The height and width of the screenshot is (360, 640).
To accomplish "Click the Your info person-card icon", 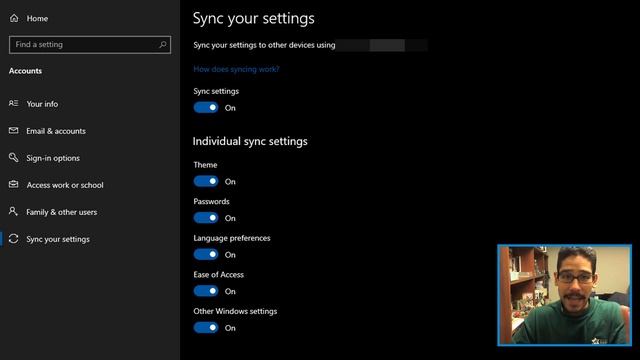I will click(x=13, y=104).
